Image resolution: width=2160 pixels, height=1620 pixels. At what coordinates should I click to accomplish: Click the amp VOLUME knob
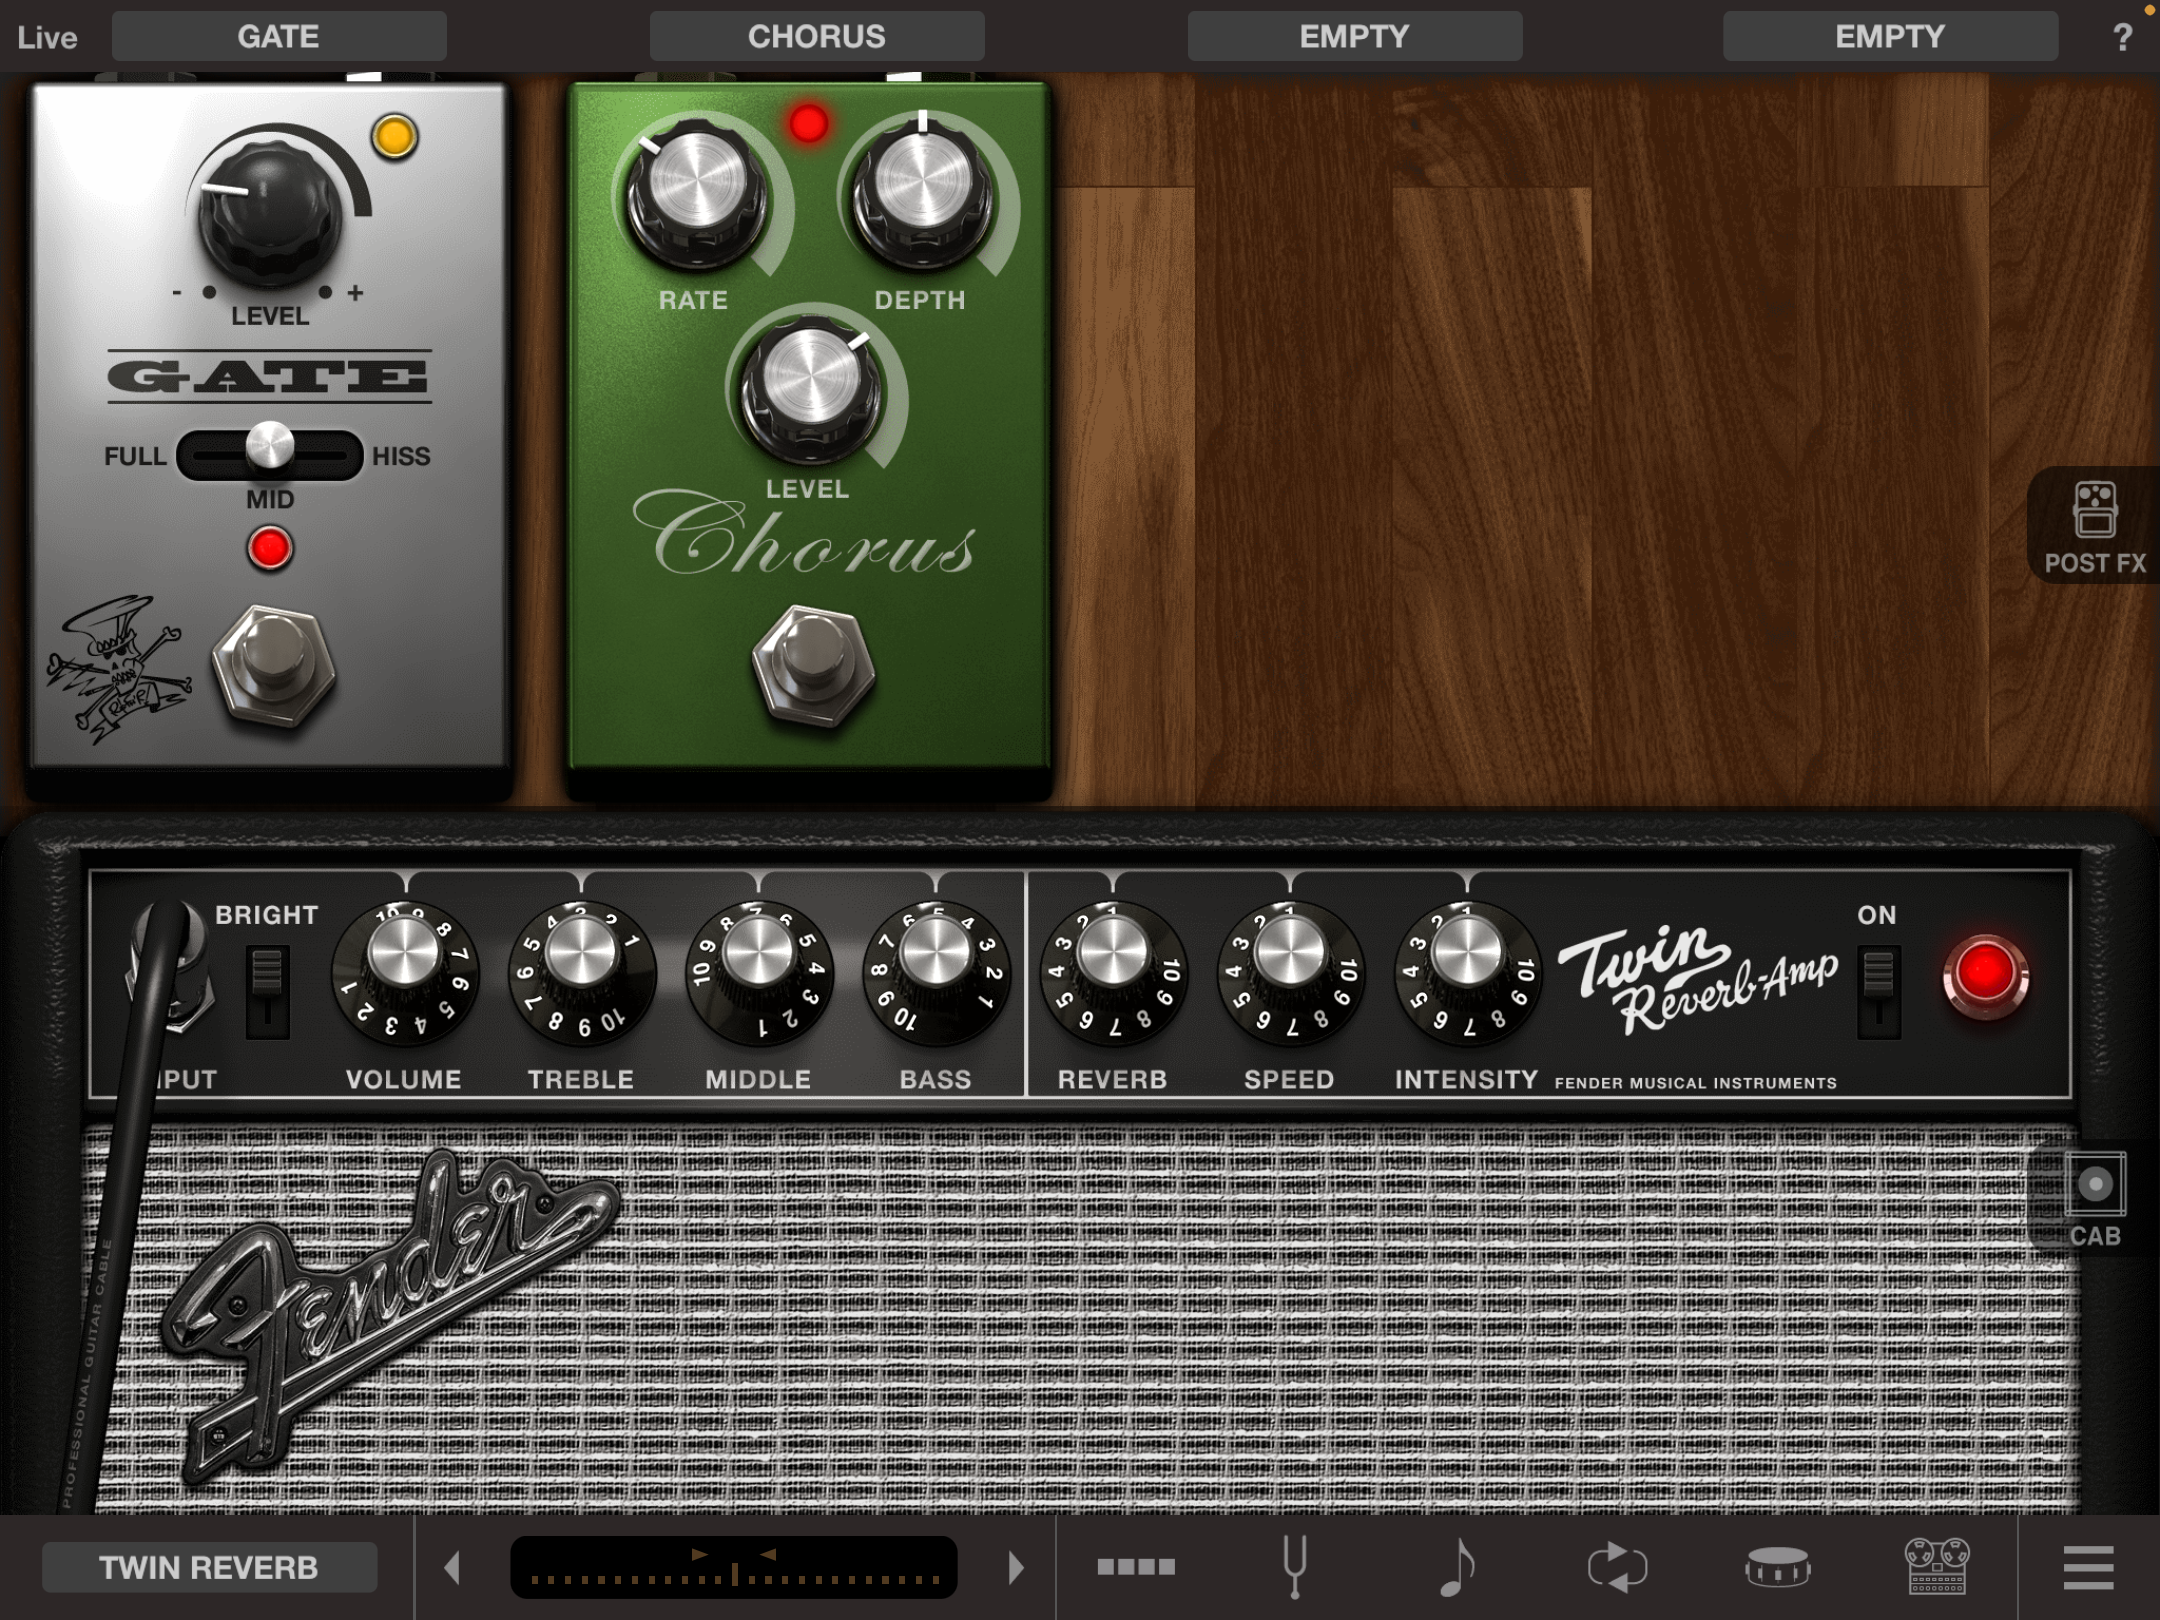coord(405,973)
